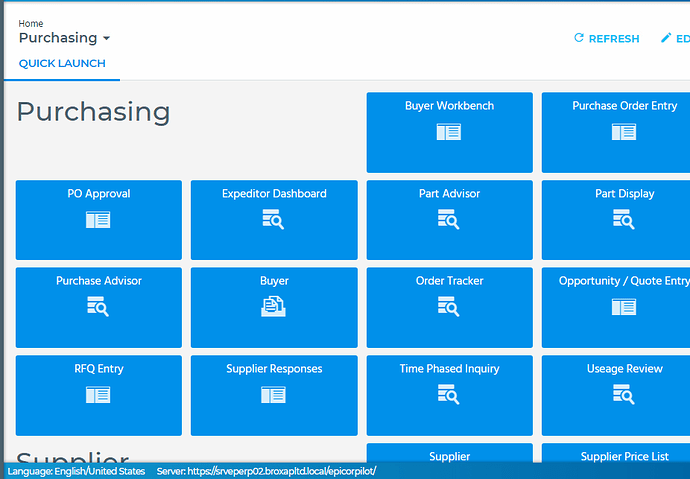Open the Buyer Workbench tile label
The image size is (690, 479).
point(449,106)
